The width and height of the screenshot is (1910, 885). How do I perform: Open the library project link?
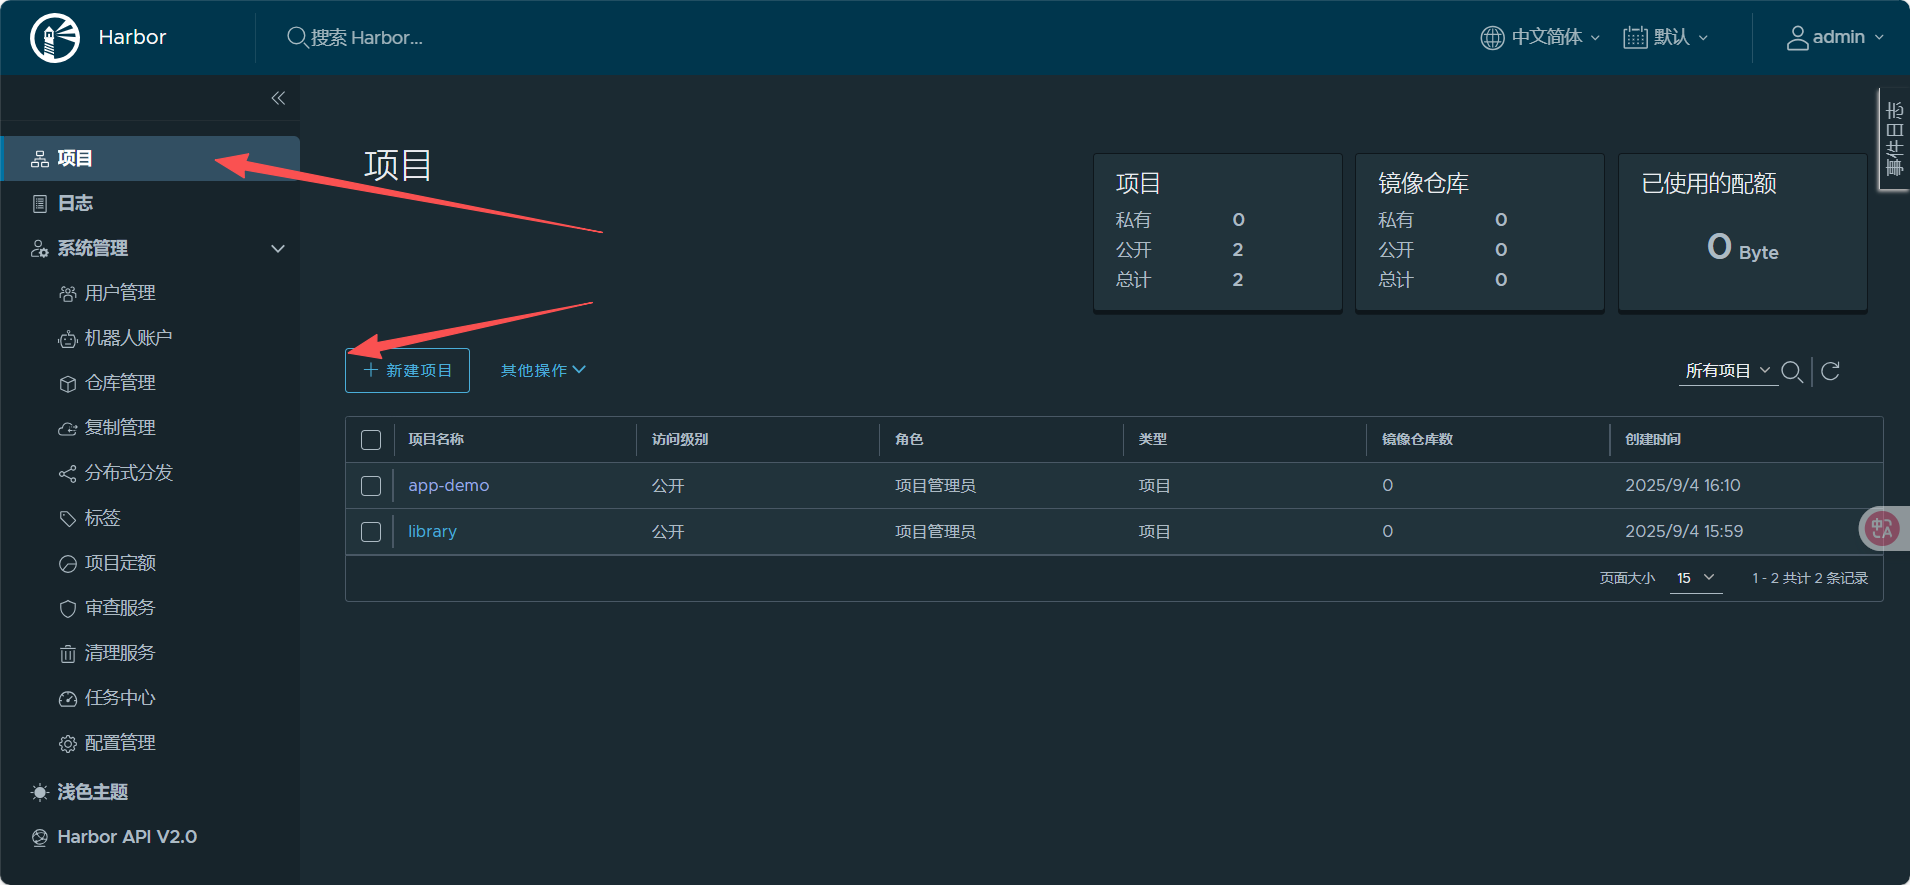[432, 532]
